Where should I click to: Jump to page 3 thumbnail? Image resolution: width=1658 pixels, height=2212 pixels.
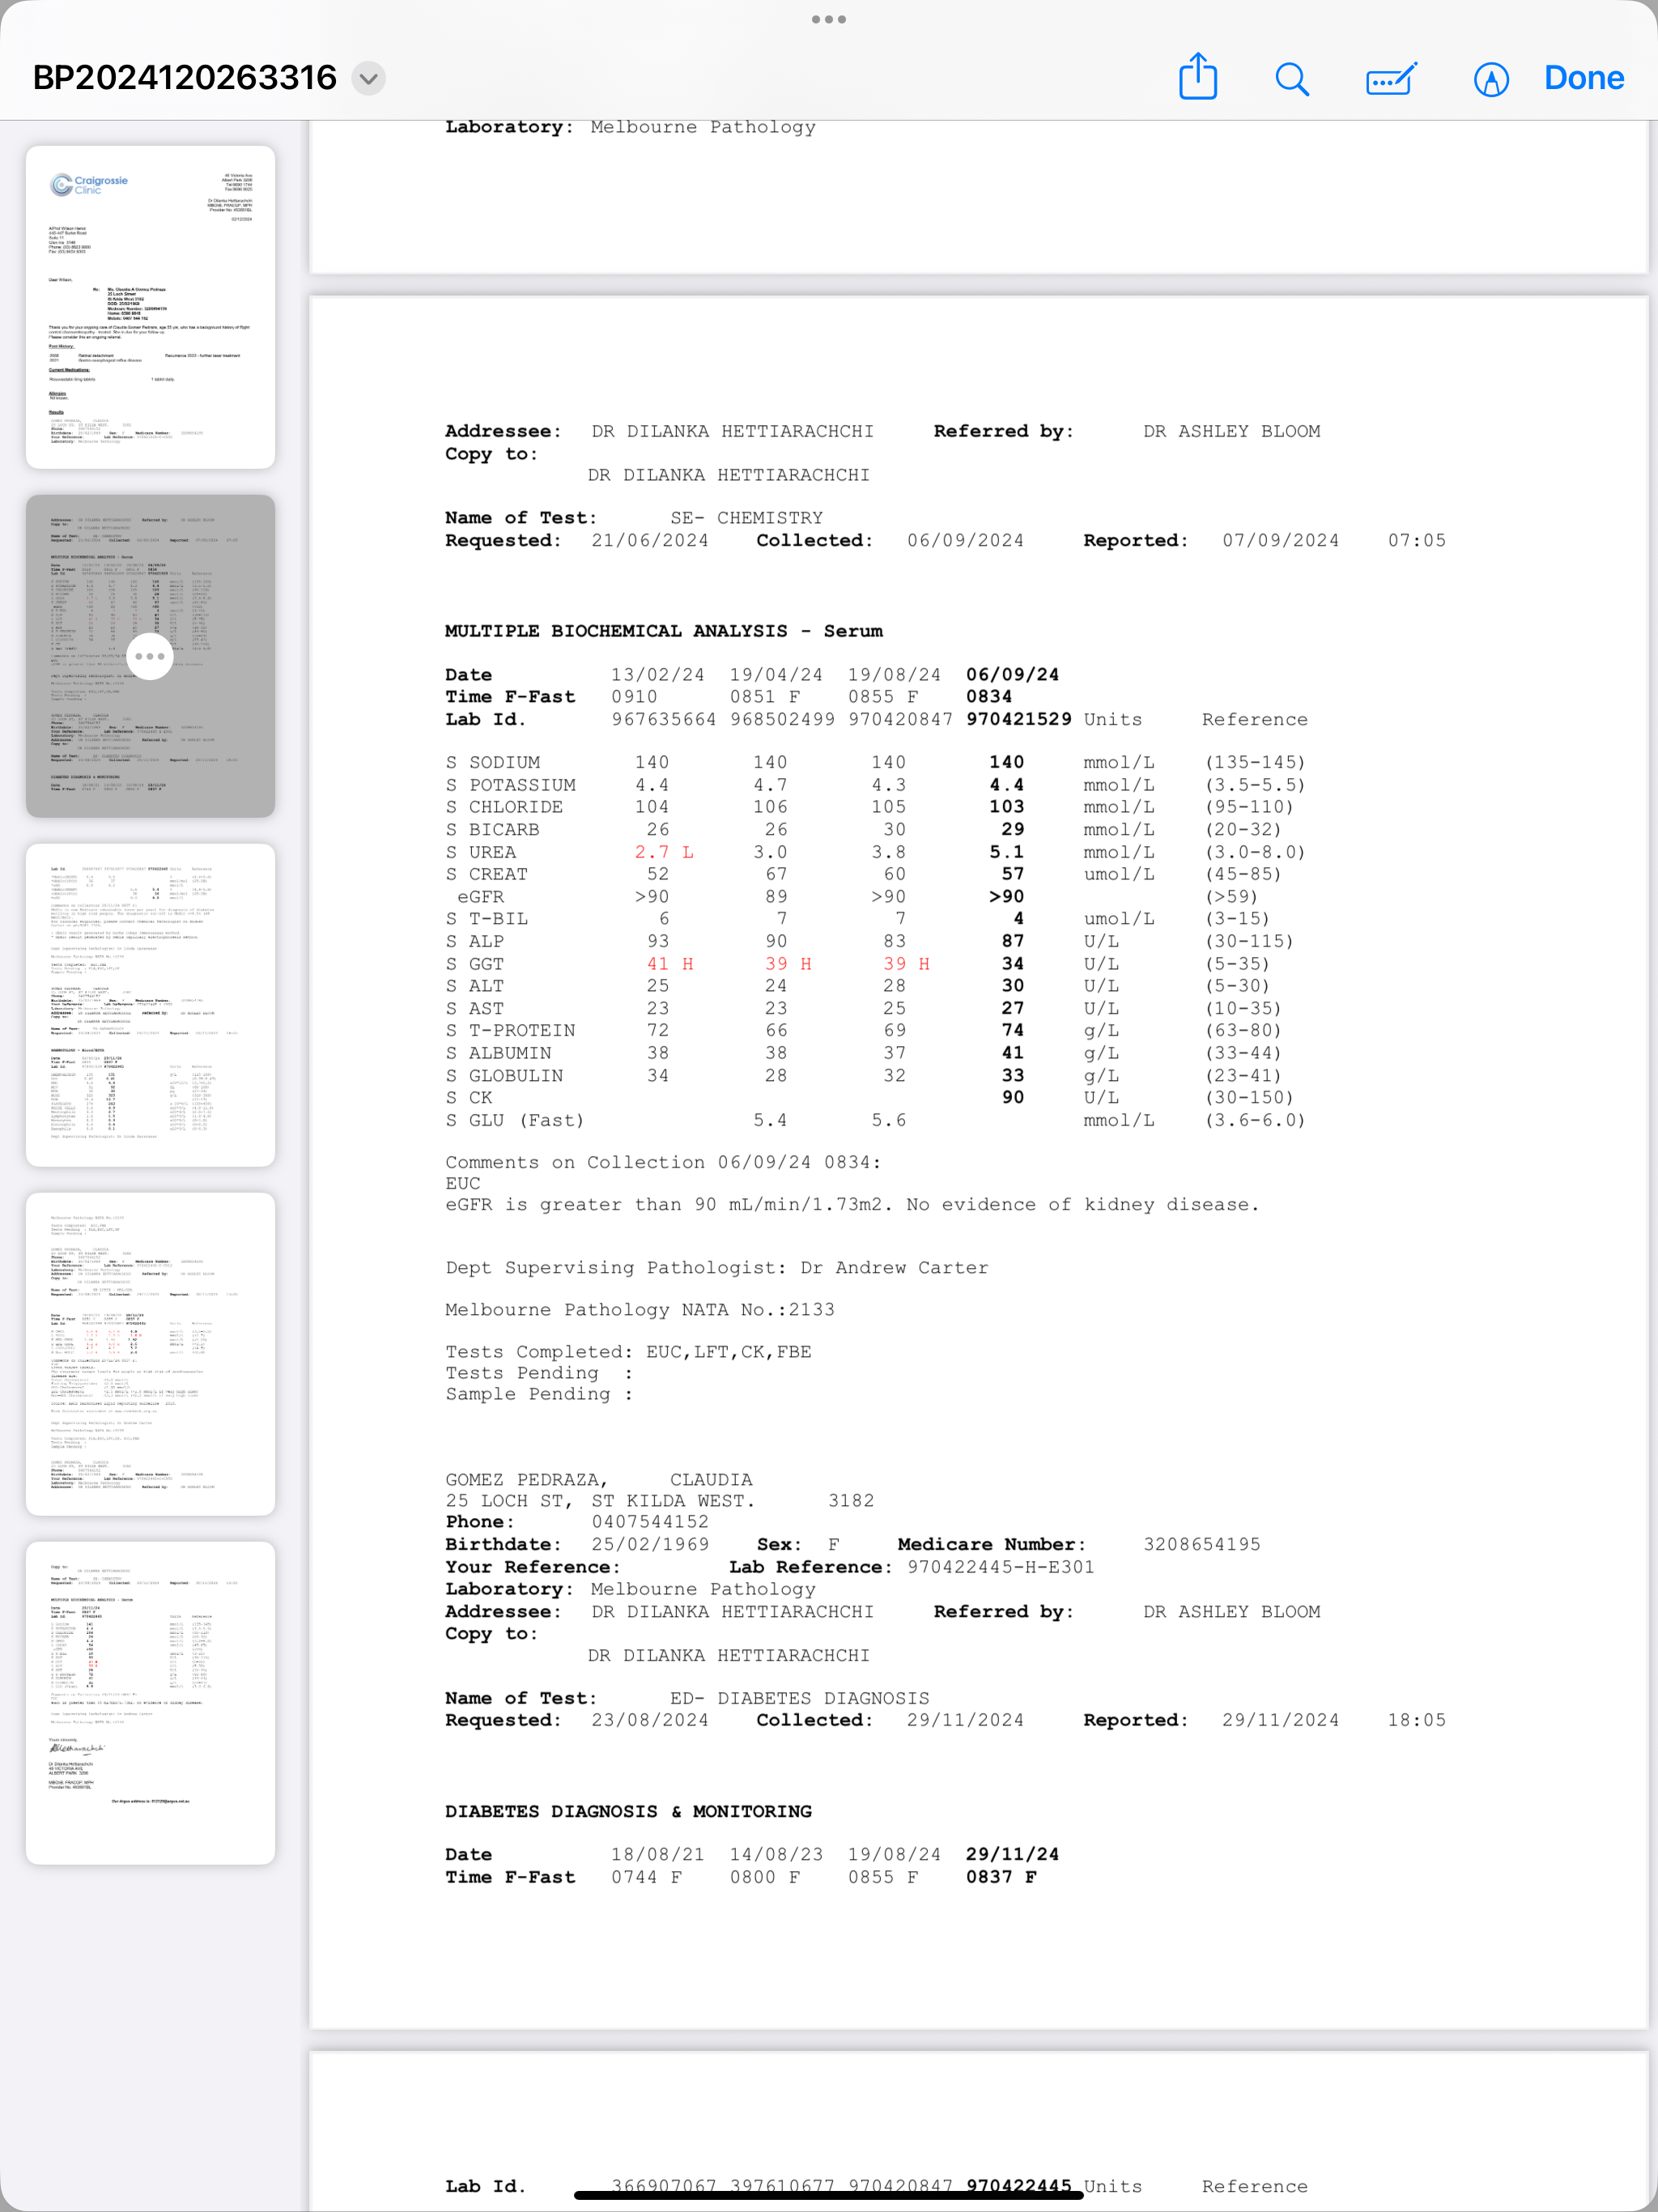[150, 1004]
